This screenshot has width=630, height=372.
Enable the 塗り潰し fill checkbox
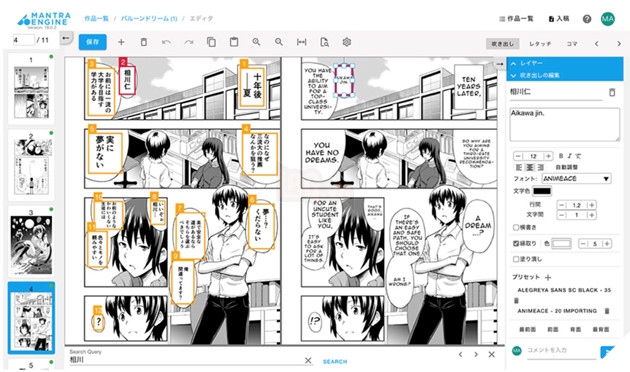coord(516,259)
